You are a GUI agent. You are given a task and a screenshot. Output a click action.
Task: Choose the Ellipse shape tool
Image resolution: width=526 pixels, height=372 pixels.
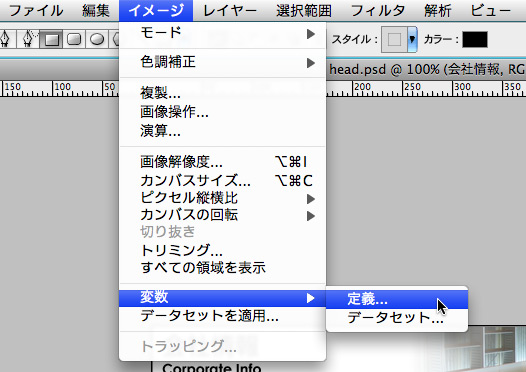(97, 39)
